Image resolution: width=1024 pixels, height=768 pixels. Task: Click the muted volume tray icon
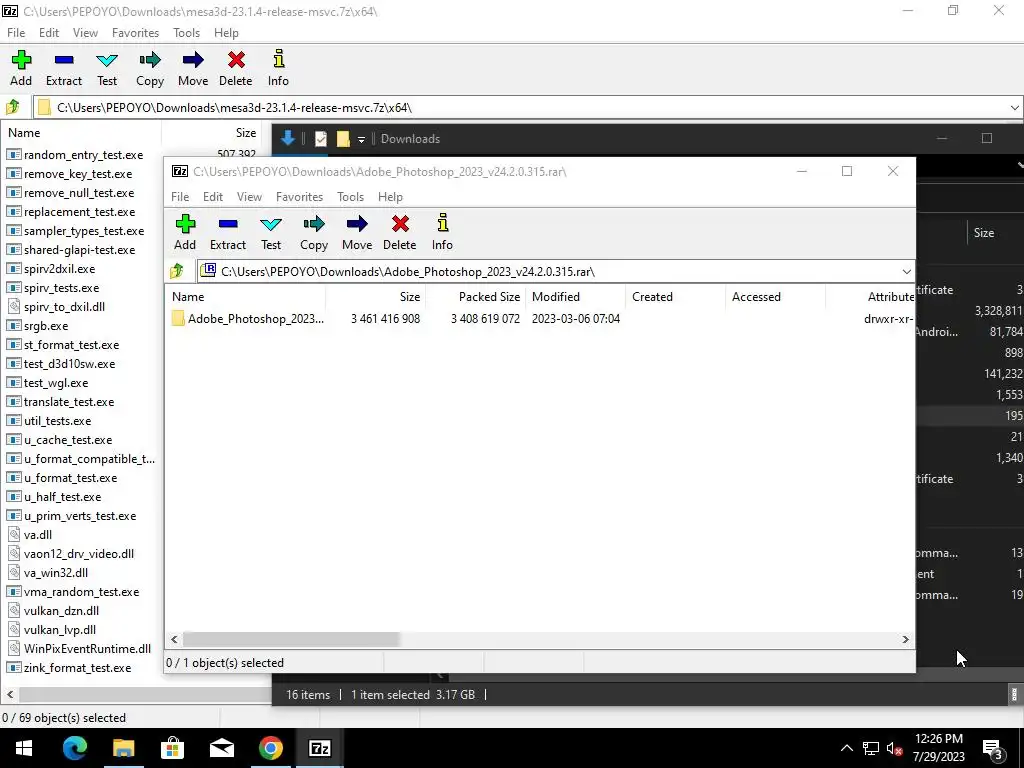895,749
